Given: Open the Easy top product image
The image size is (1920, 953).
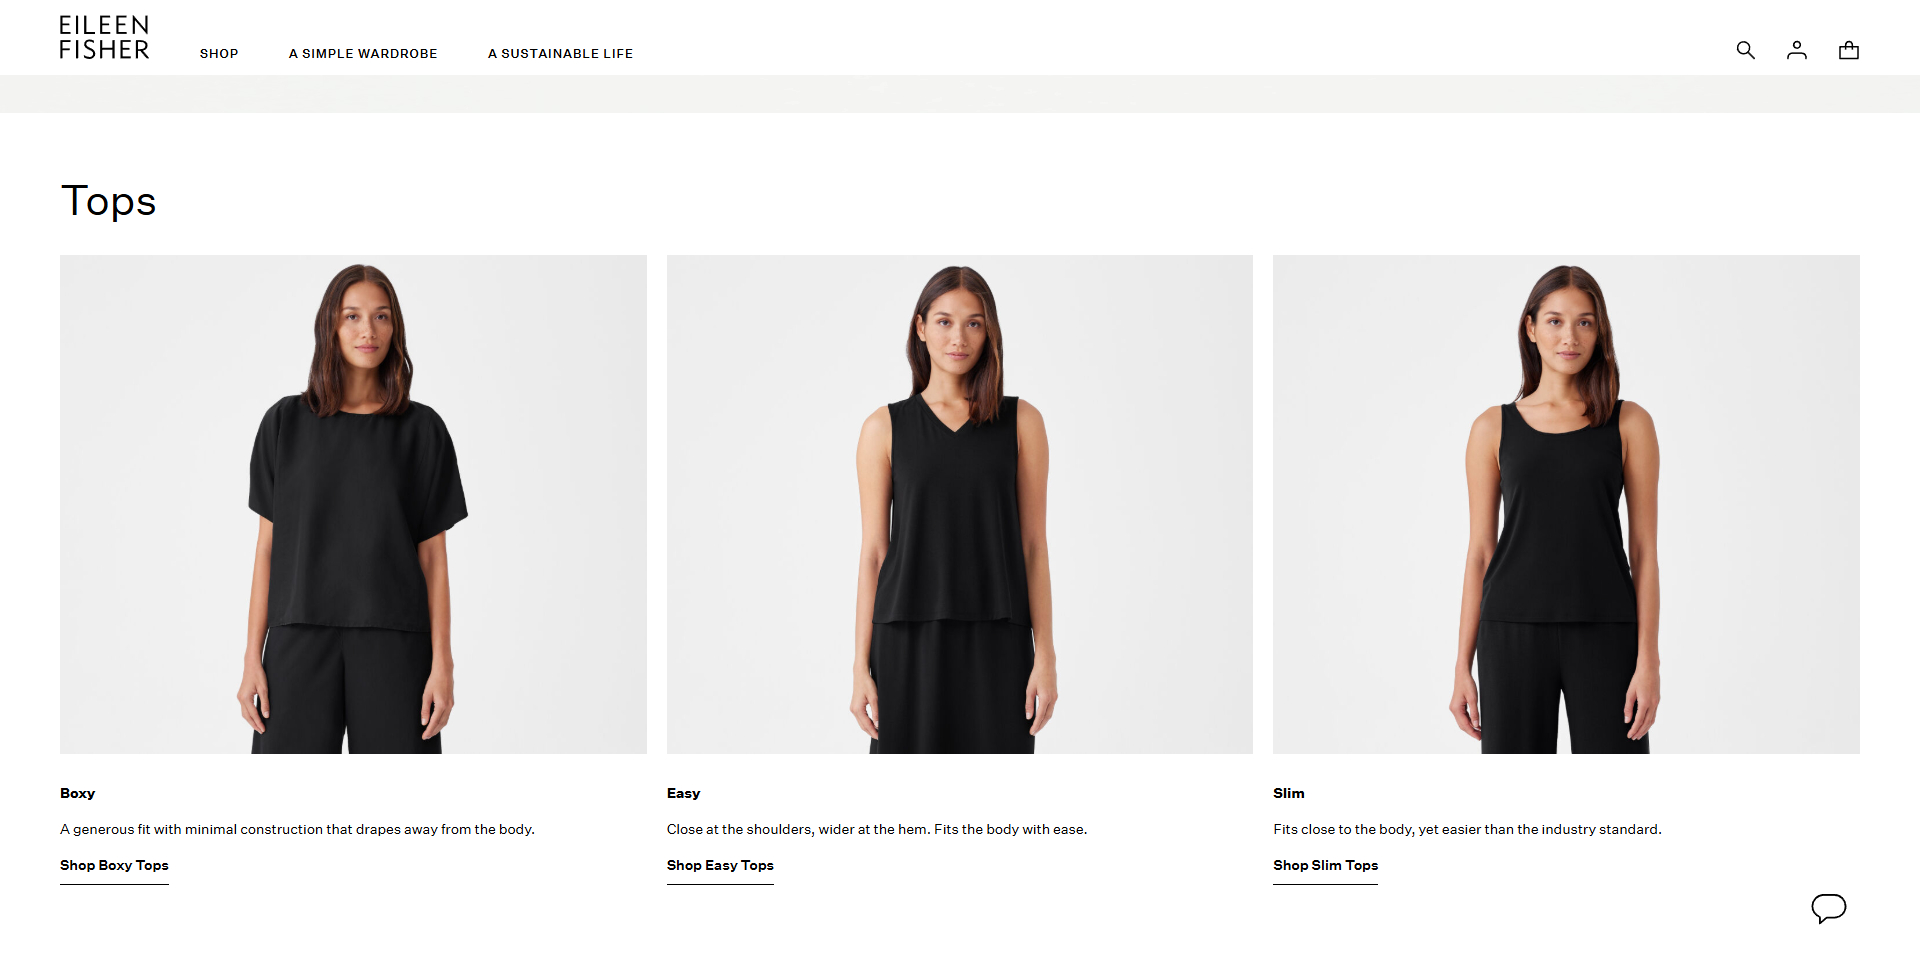Looking at the screenshot, I should coord(959,503).
